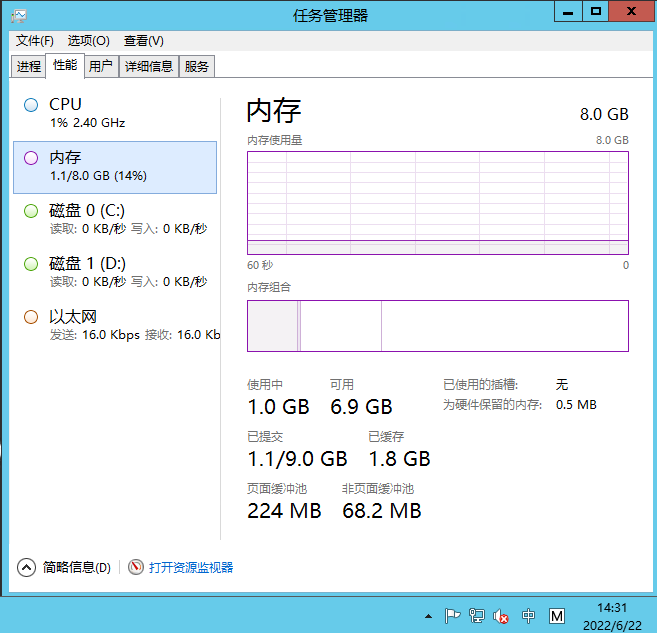Switch to the 进程 tab

tap(29, 67)
